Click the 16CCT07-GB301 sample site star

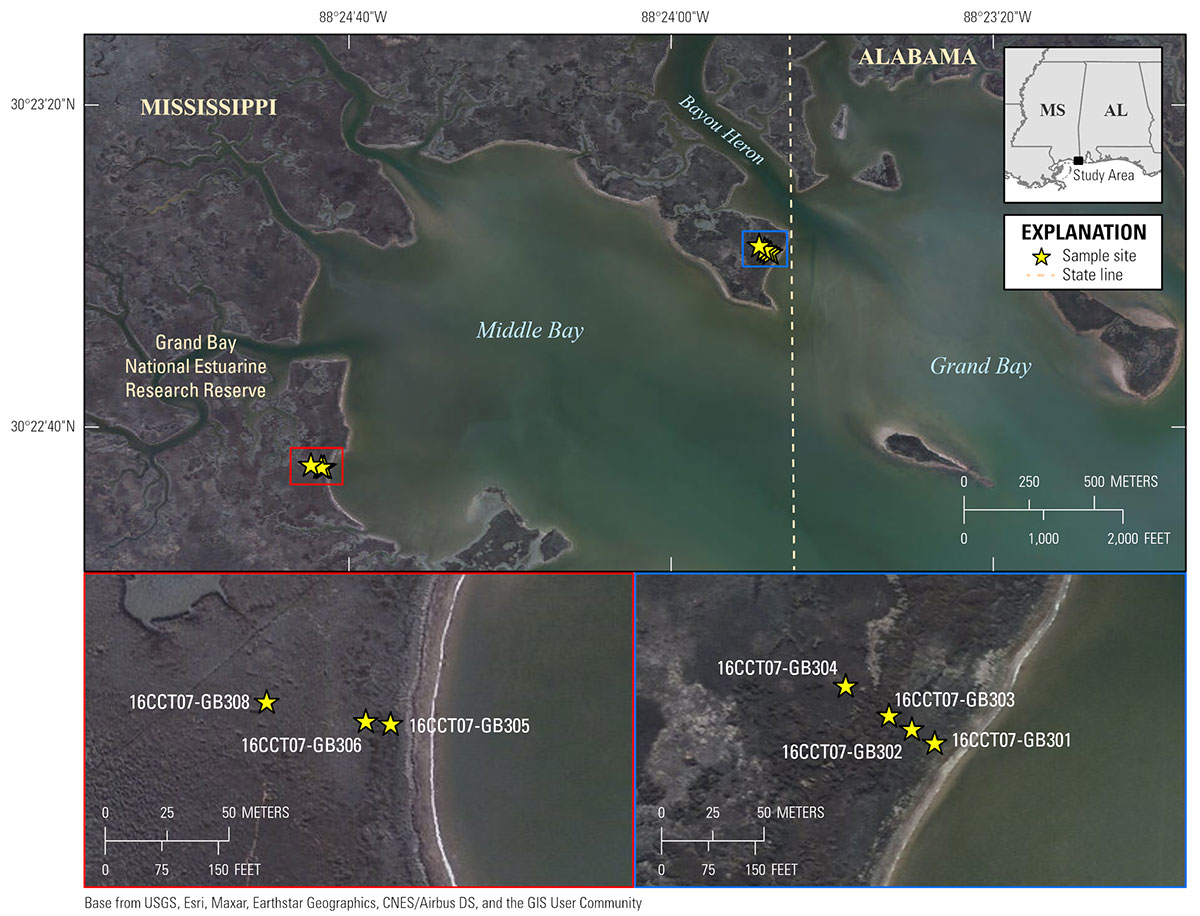(x=934, y=742)
